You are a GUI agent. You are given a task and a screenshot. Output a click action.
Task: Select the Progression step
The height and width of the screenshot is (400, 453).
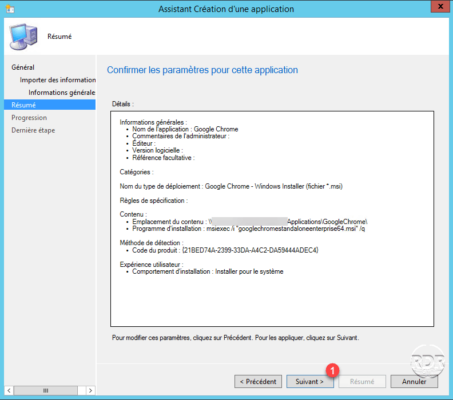click(29, 118)
